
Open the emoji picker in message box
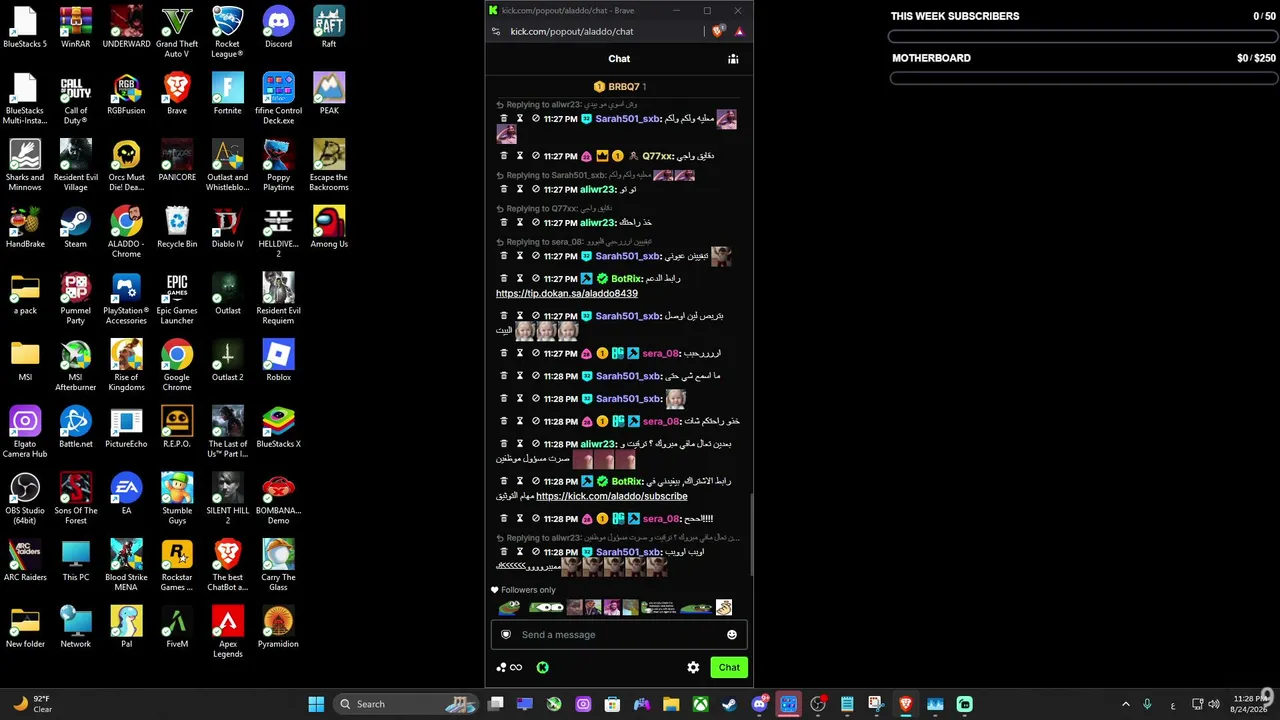click(x=732, y=635)
